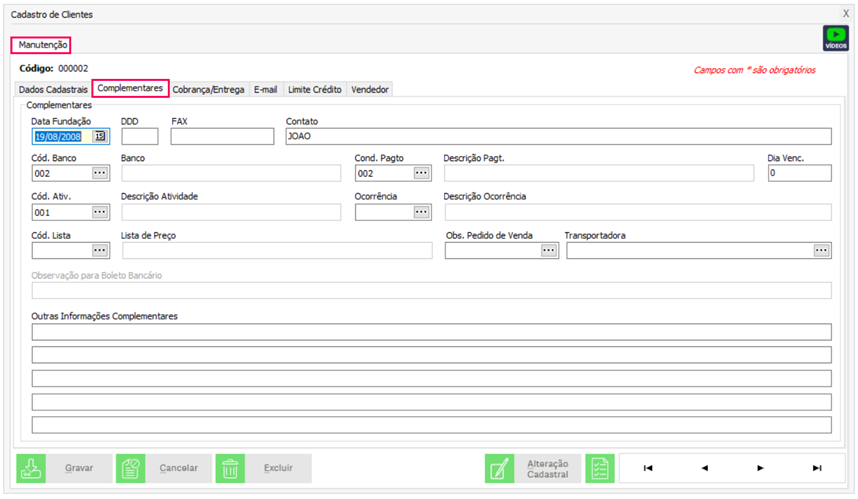Open the Cond. Pagto lookup button

pos(422,173)
